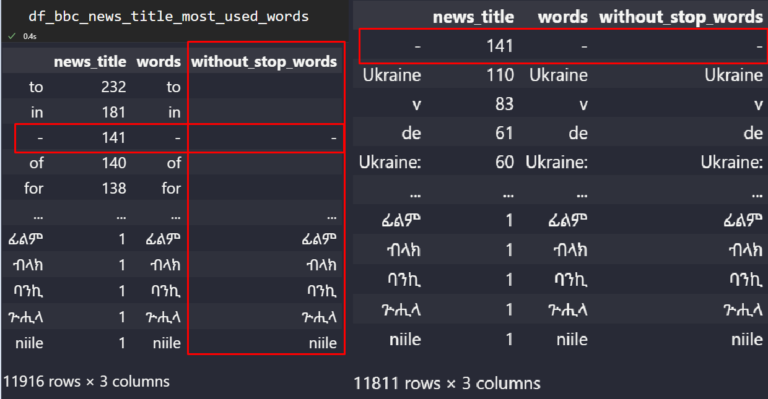Click the 'niile' row index in the right table
This screenshot has height=399, width=768.
405,339
